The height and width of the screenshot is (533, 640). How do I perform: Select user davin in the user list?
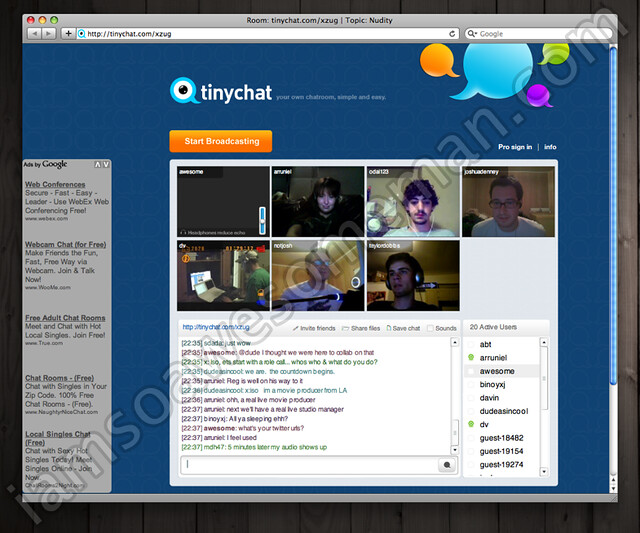pos(489,398)
